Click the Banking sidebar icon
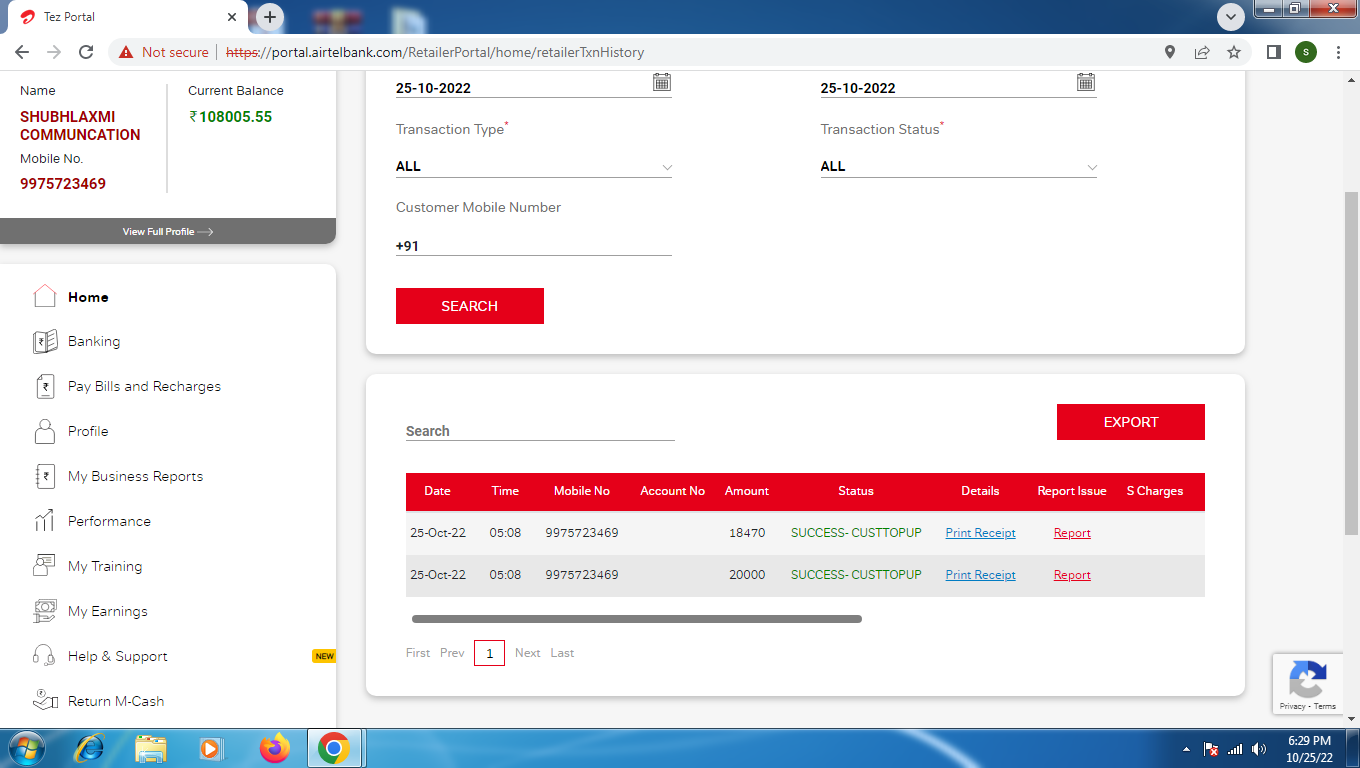 click(x=45, y=342)
